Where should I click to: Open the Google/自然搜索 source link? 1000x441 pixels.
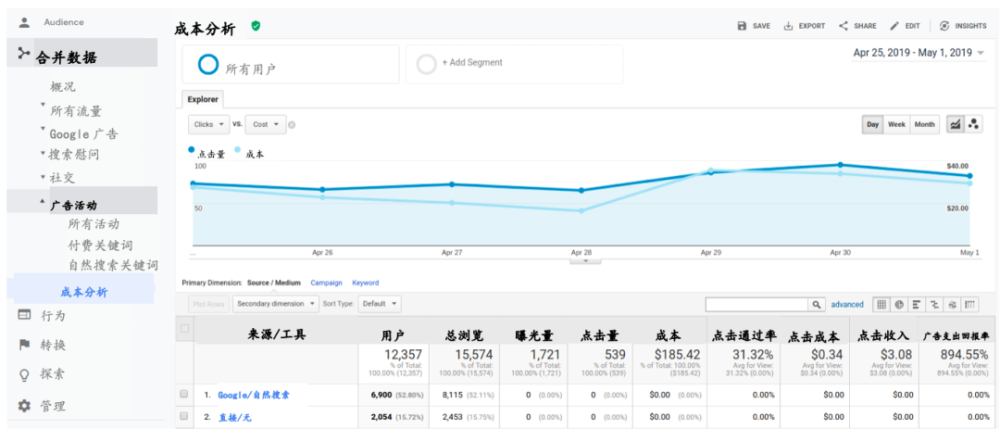click(254, 395)
